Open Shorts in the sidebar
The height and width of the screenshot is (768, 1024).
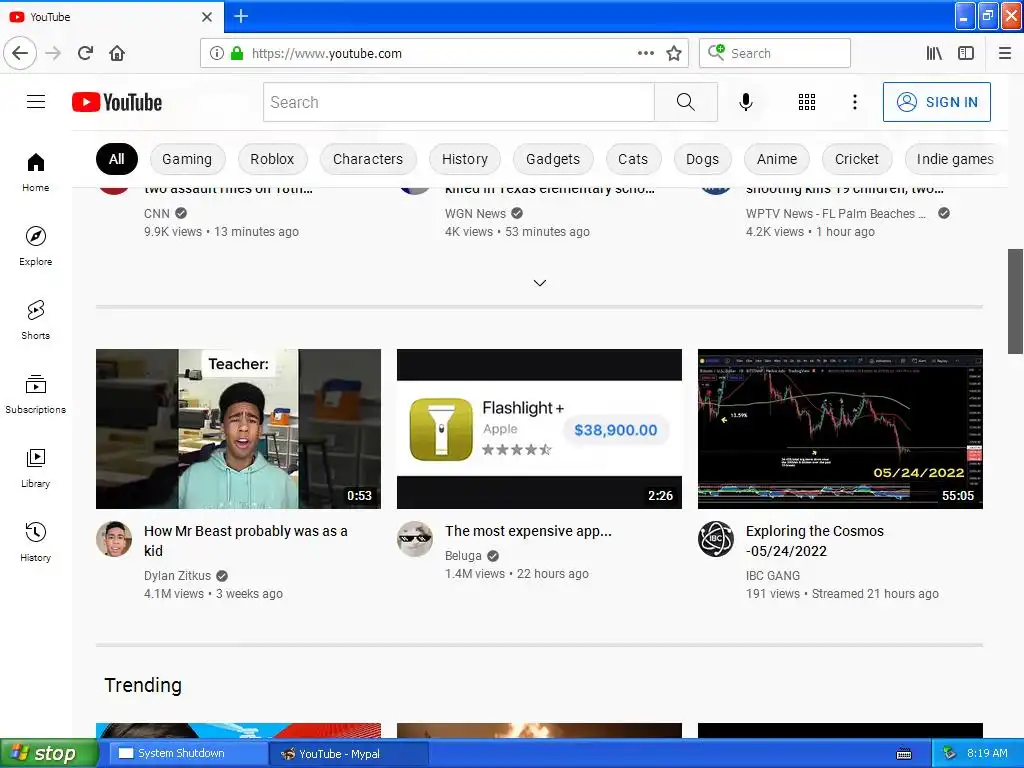[36, 320]
